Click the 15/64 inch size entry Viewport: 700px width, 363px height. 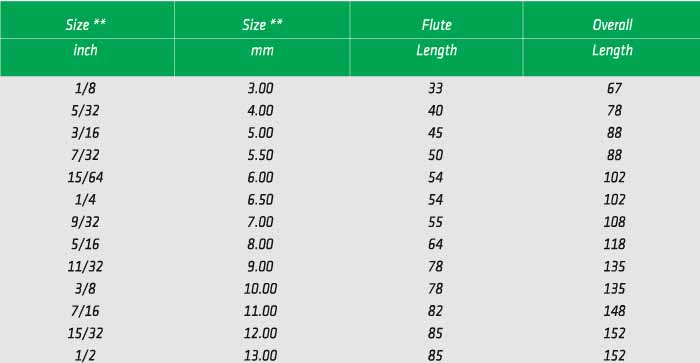85,177
